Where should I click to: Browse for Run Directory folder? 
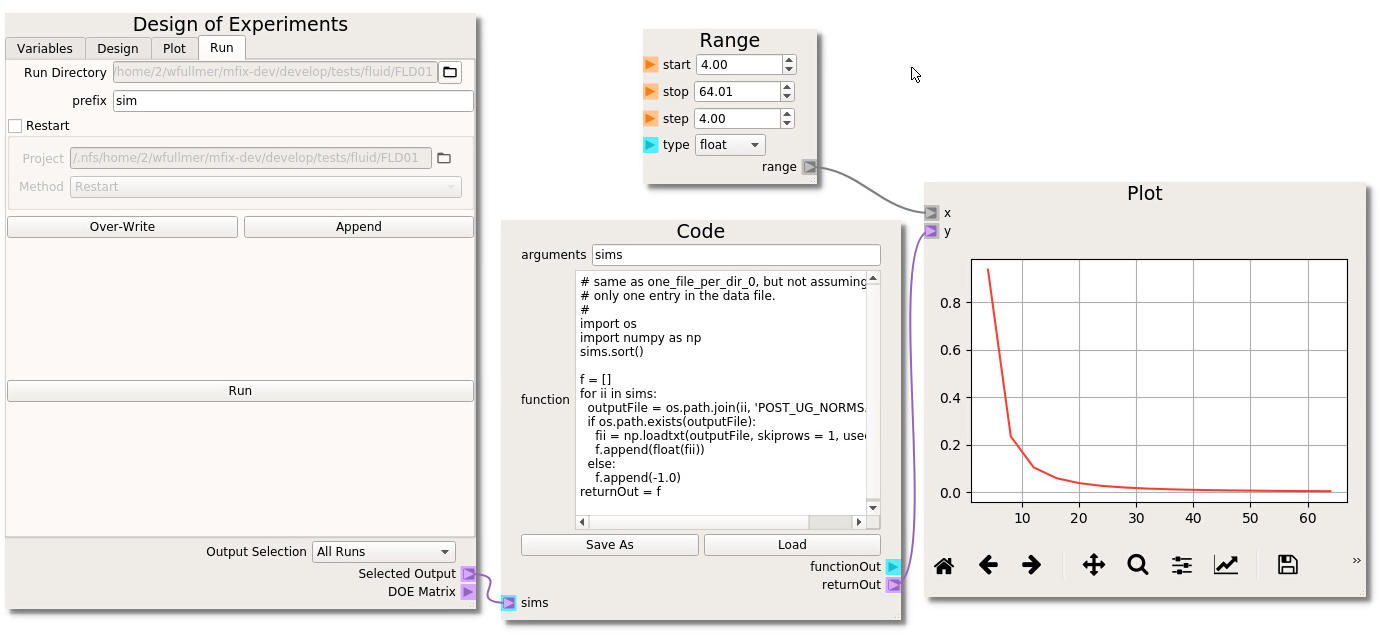450,72
